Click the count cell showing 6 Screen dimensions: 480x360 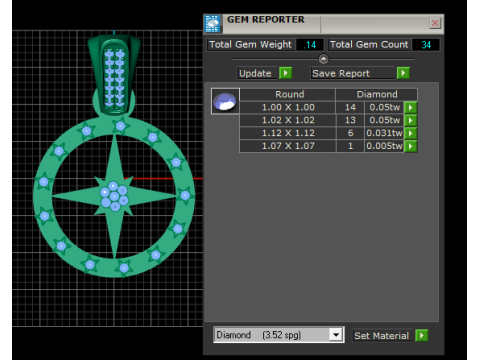[x=350, y=133]
